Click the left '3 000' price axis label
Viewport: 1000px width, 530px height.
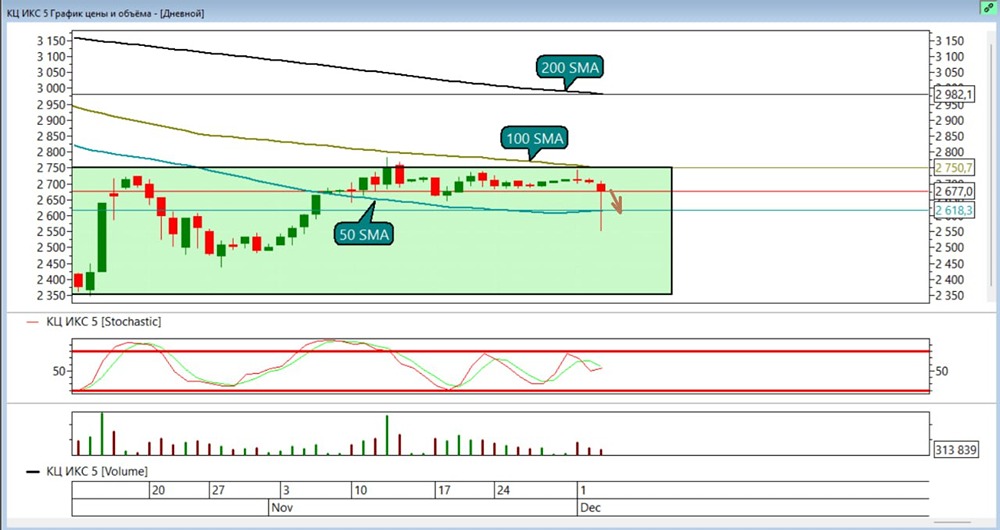coord(50,88)
